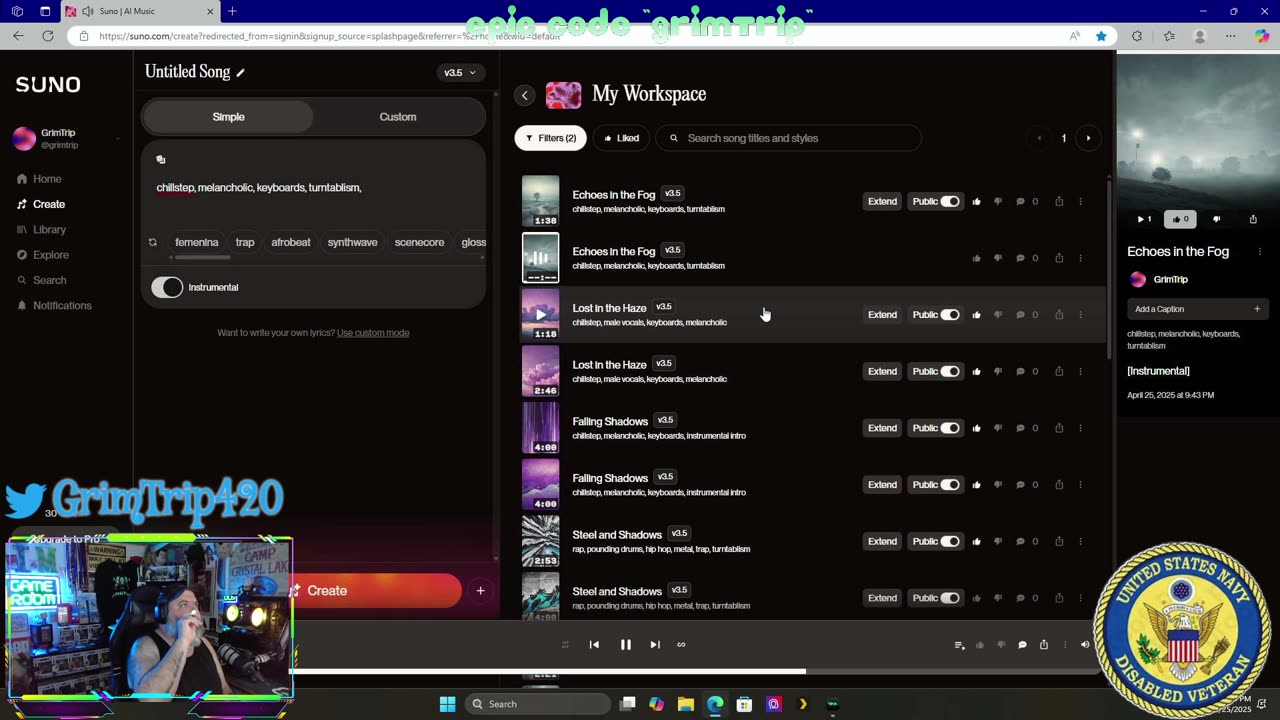Image resolution: width=1280 pixels, height=720 pixels.
Task: Open comments from the bottom player bar
Action: [x=1022, y=645]
